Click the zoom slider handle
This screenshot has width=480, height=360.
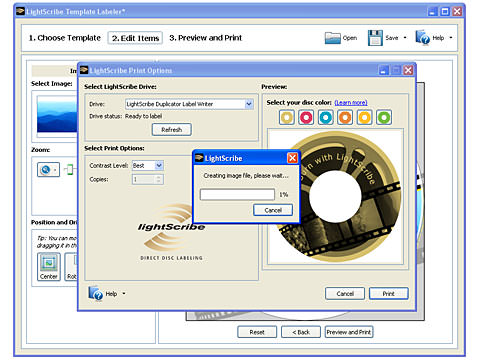coord(70,170)
